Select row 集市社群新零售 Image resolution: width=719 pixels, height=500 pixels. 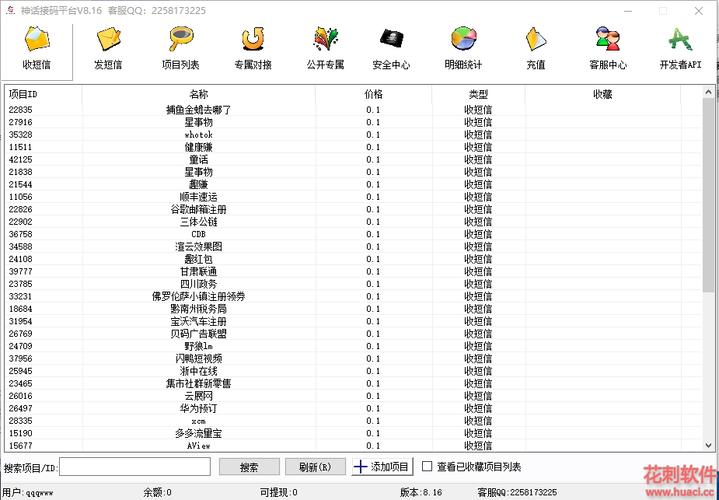click(x=353, y=383)
